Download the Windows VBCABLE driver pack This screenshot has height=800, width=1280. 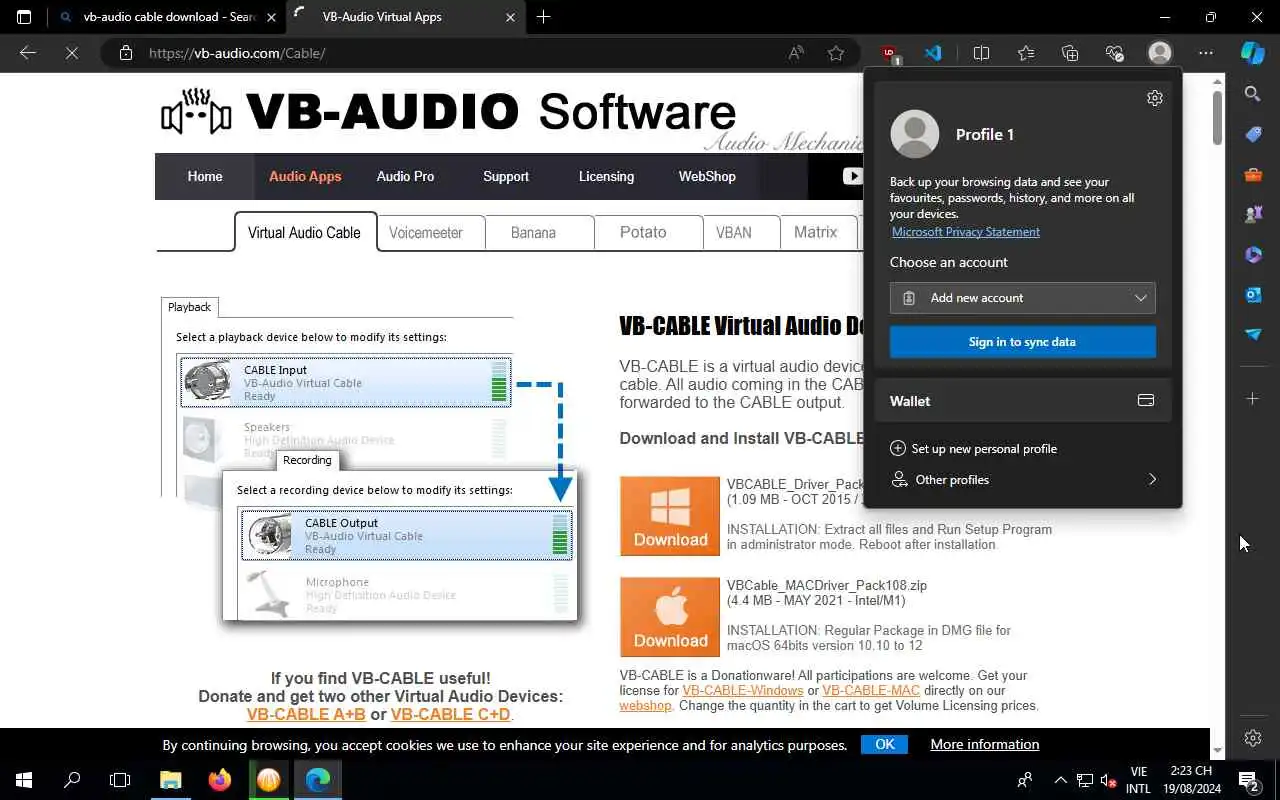(670, 516)
